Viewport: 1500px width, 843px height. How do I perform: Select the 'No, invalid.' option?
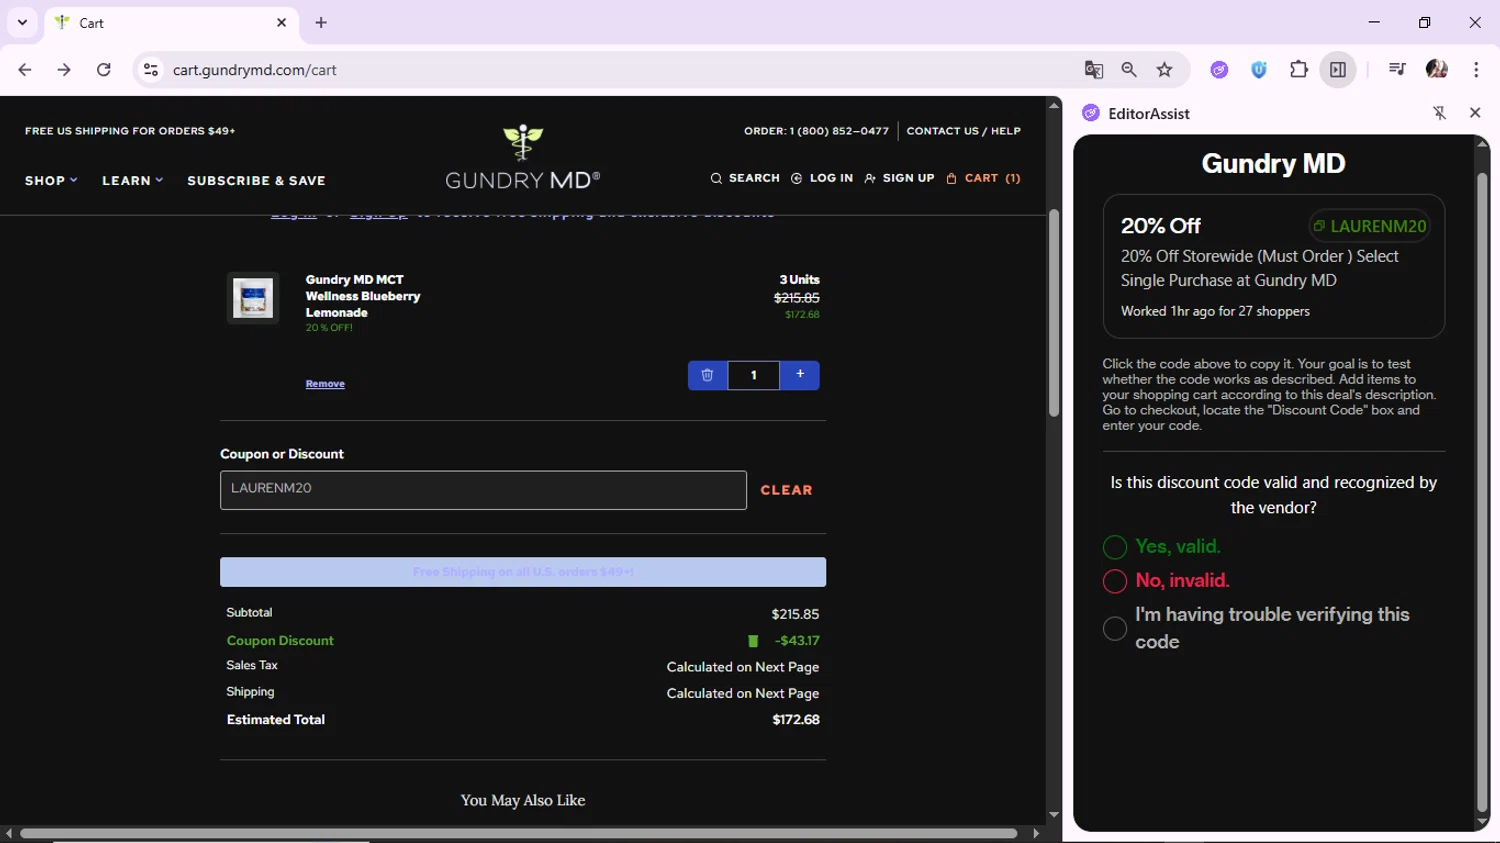(x=1115, y=581)
